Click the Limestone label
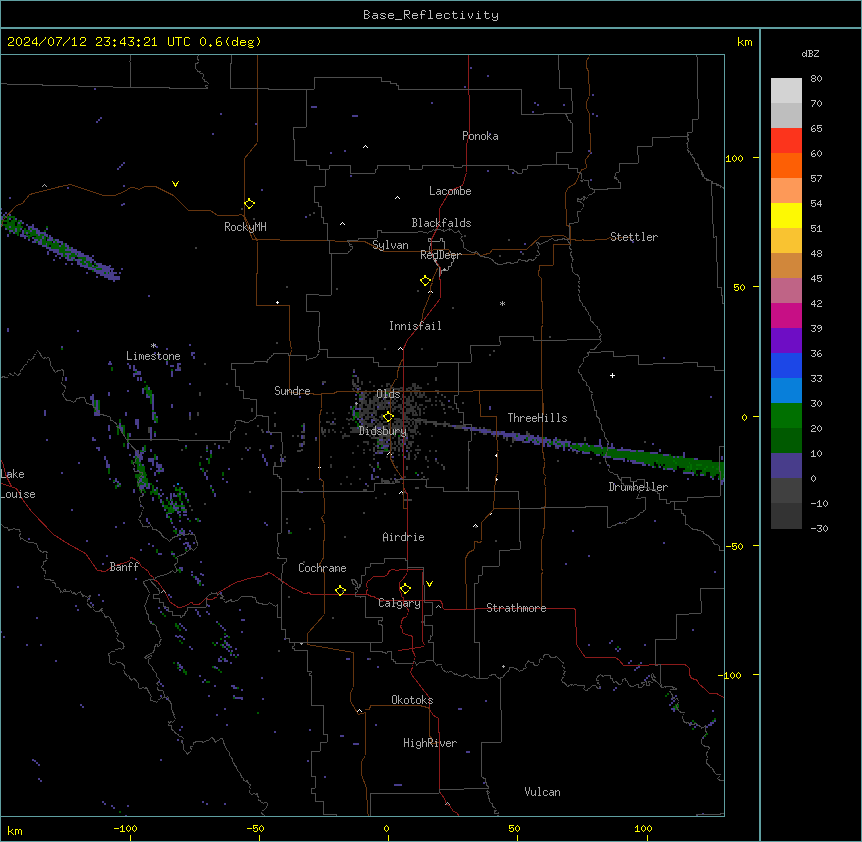The image size is (862, 842). [x=153, y=356]
